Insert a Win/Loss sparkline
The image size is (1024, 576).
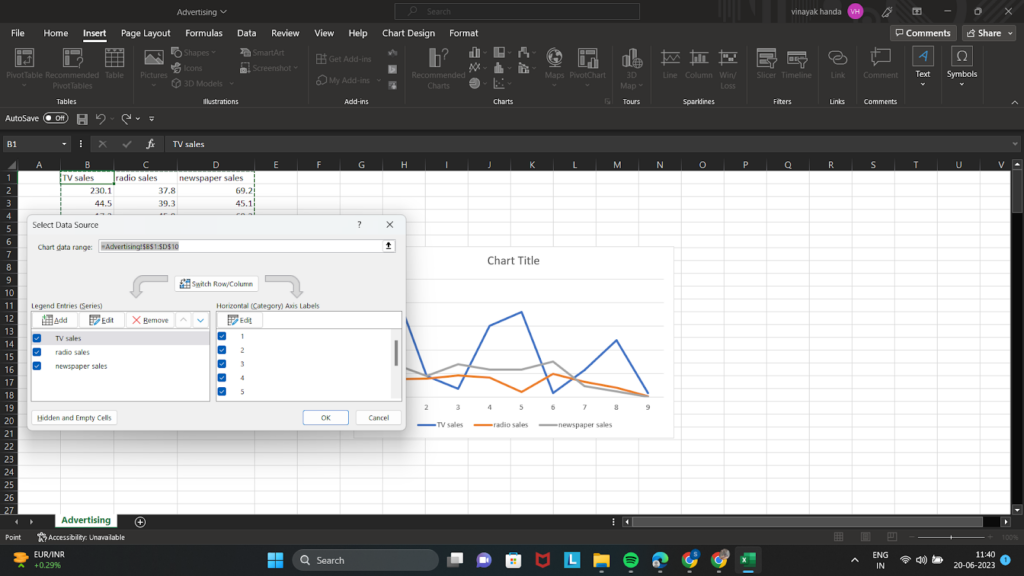728,68
